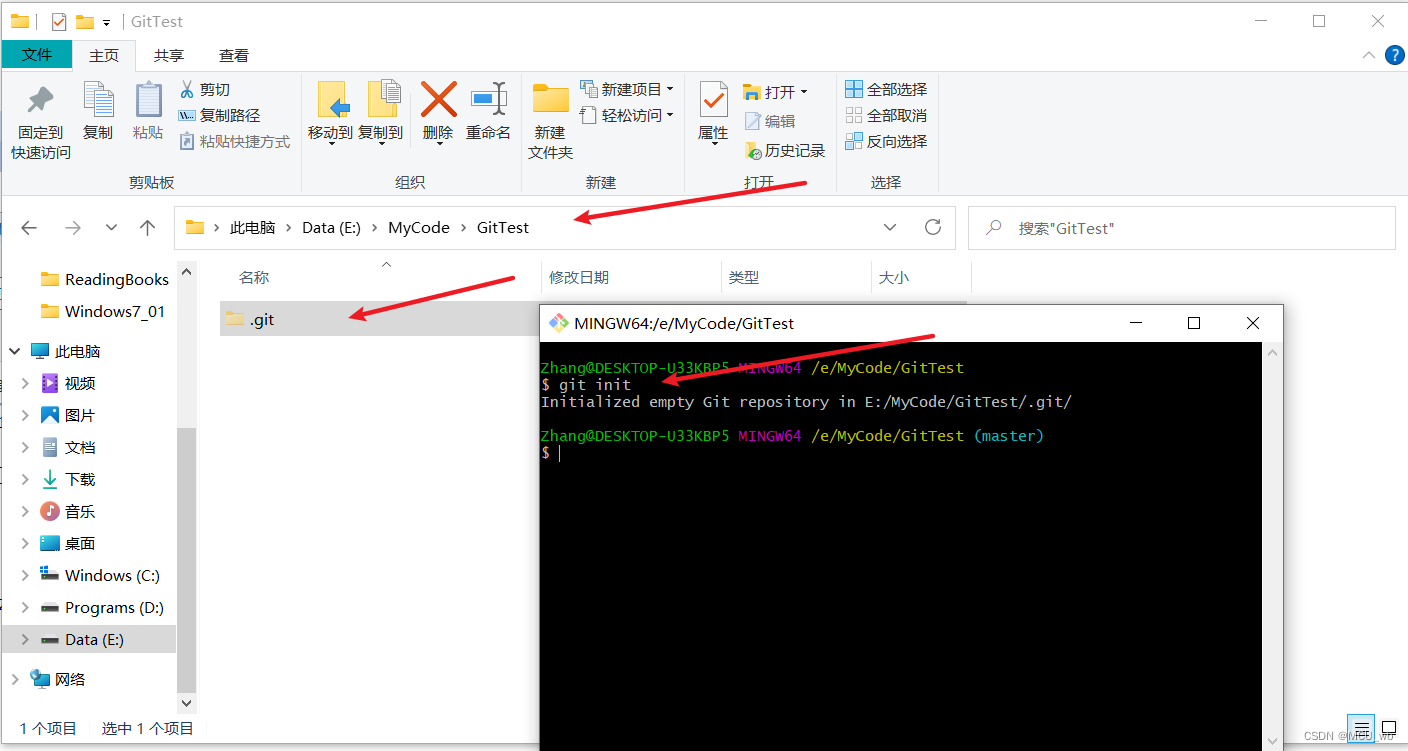Image resolution: width=1408 pixels, height=751 pixels.
Task: Click Cut (剪切) scissors button
Action: point(205,89)
